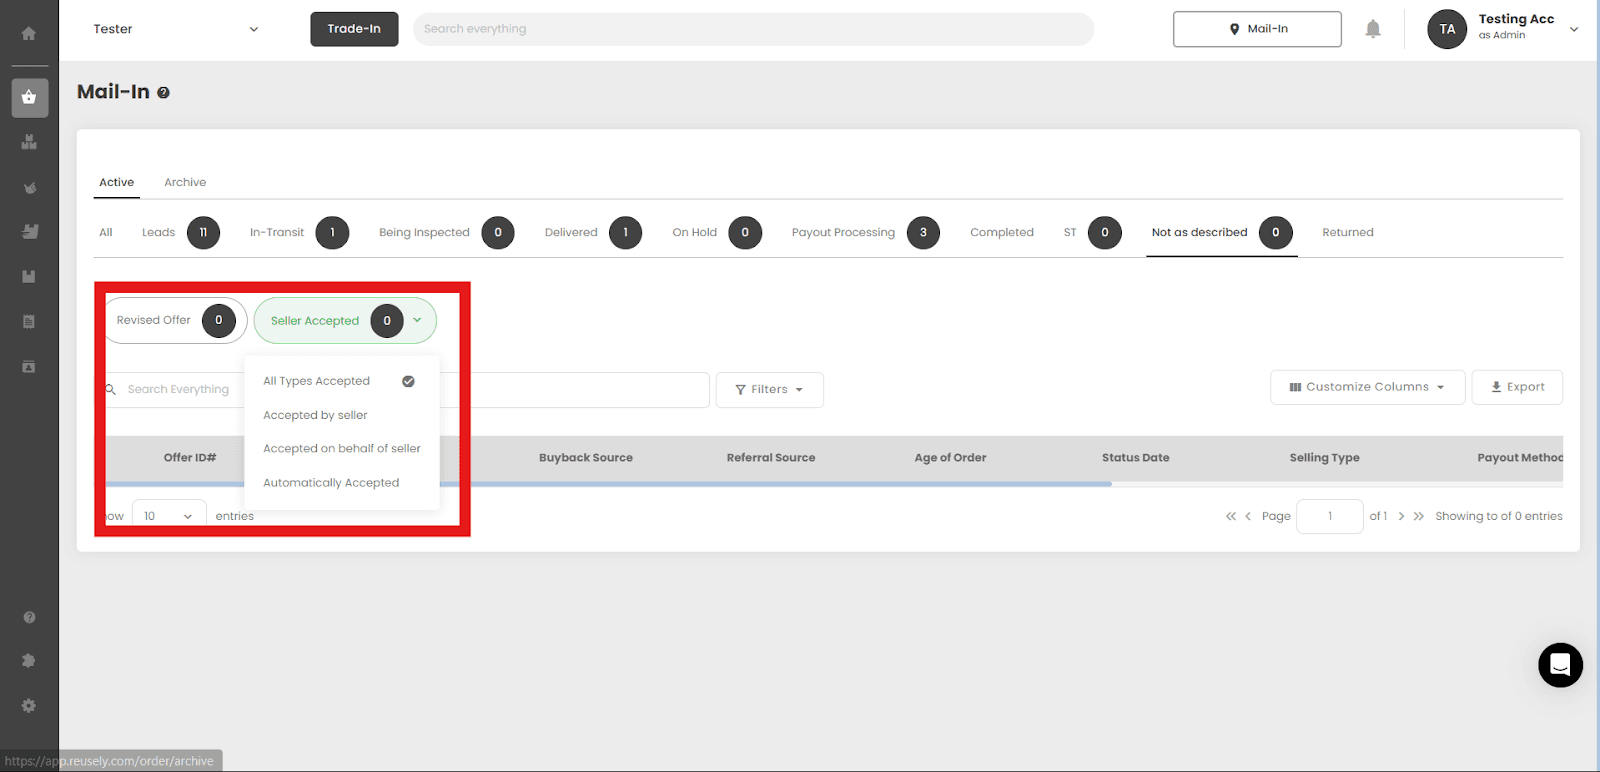Open Customize Columns dropdown
The width and height of the screenshot is (1600, 772).
coord(1367,387)
